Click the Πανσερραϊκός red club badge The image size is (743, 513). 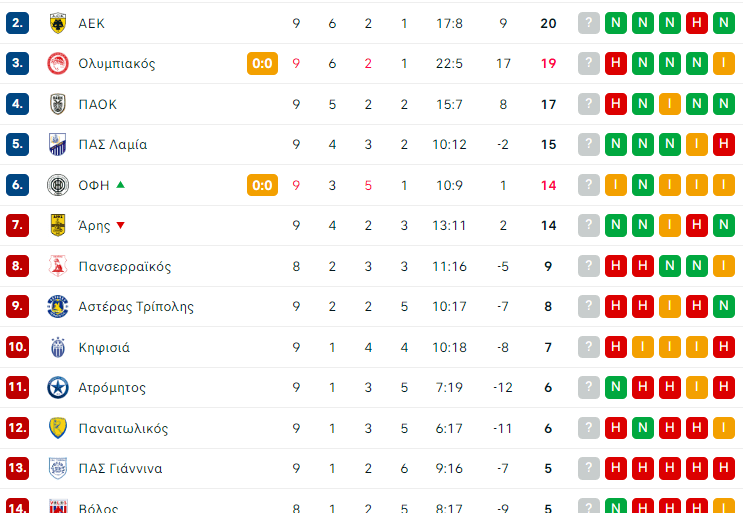pyautogui.click(x=57, y=266)
